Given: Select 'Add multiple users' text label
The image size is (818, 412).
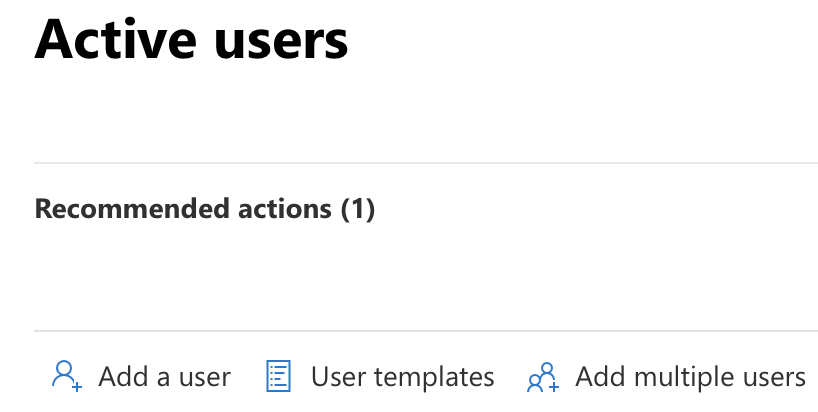Looking at the screenshot, I should [690, 377].
